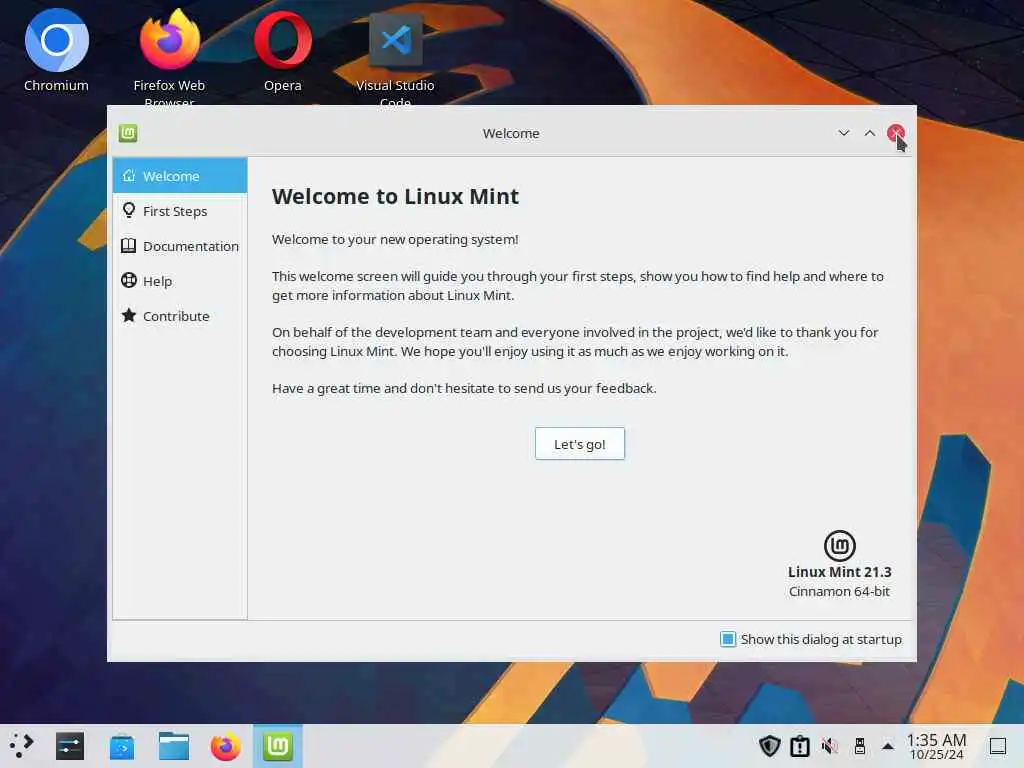Click the Welcome to Linux Mint heading

pyautogui.click(x=395, y=196)
